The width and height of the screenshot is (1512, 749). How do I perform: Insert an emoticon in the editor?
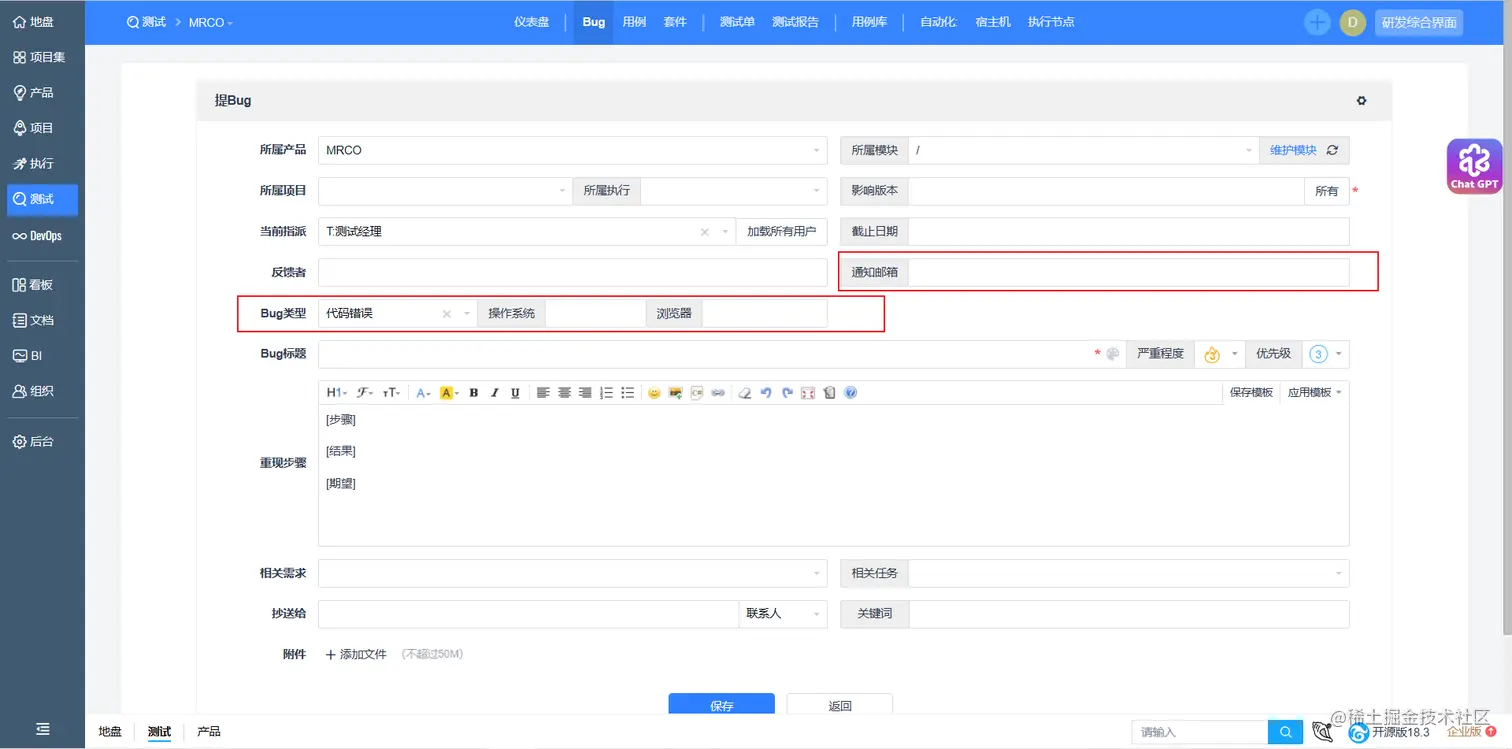tap(654, 393)
